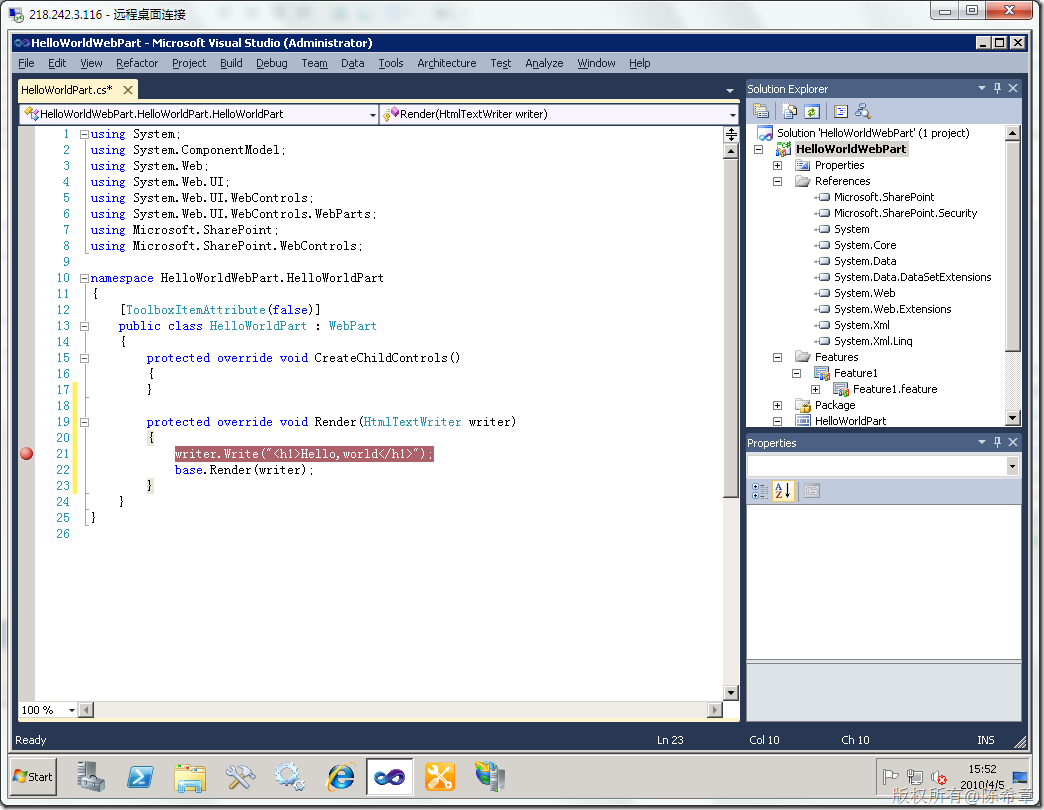
Task: Collapse Features node in Solution Explorer
Action: 777,357
